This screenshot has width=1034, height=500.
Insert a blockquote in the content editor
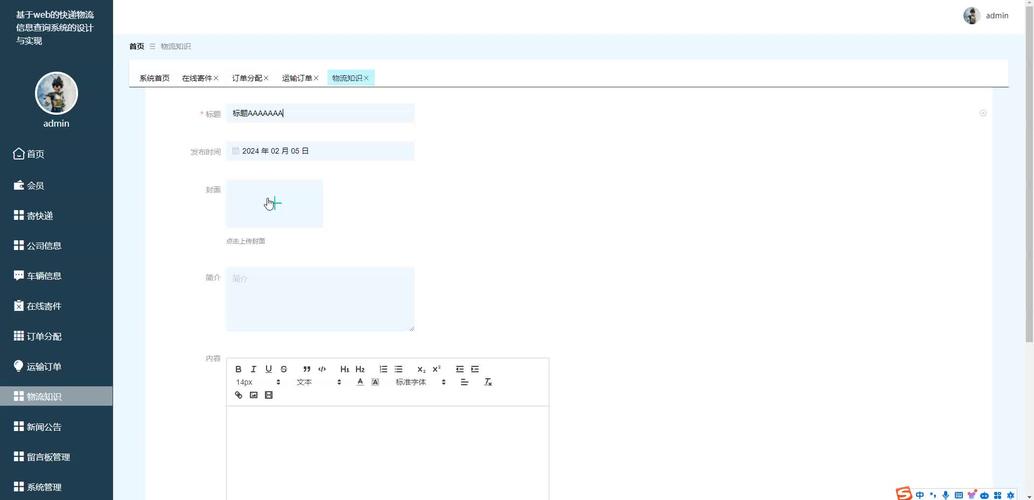coord(306,369)
